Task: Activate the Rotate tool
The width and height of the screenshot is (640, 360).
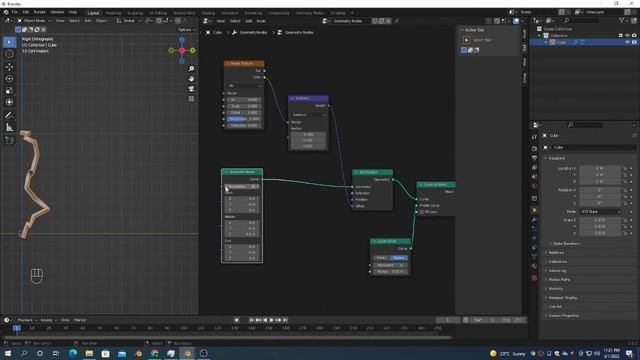Action: pos(9,78)
